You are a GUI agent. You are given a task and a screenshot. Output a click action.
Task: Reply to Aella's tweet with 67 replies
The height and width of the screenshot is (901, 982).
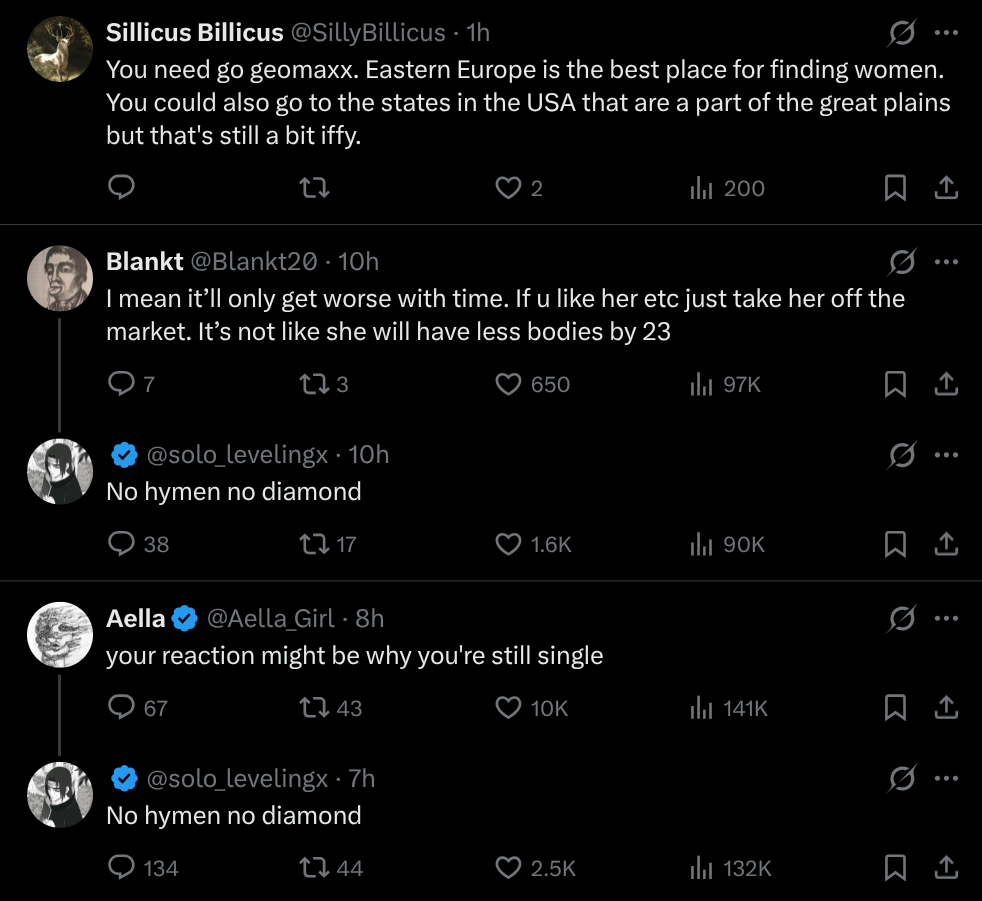click(121, 708)
